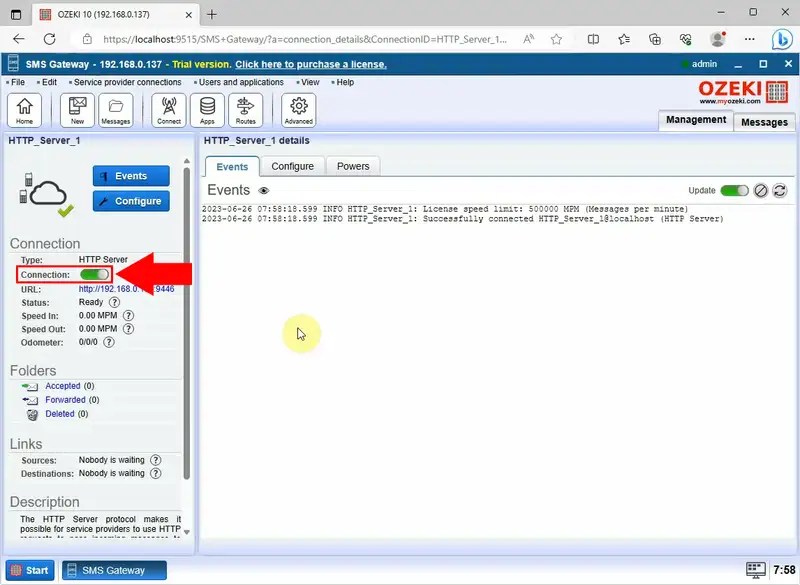This screenshot has width=800, height=585.
Task: Open the View menu
Action: pos(310,82)
